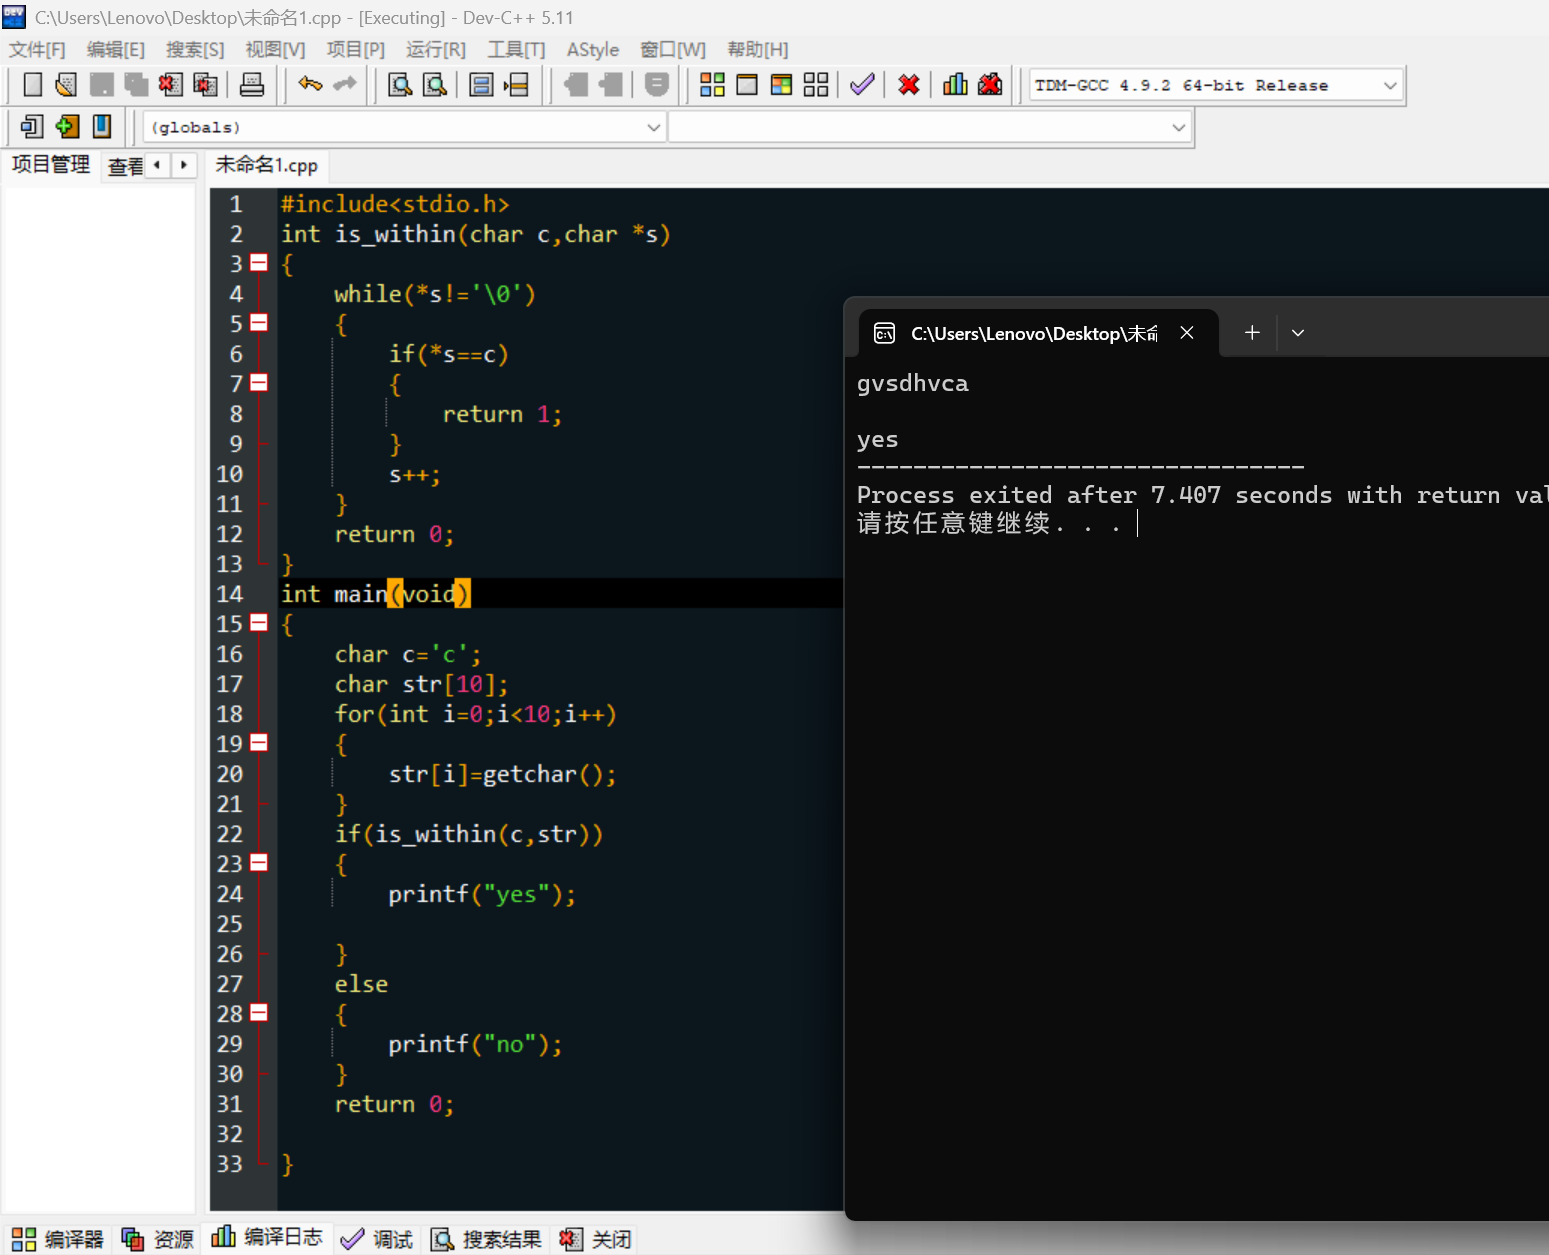This screenshot has height=1255, width=1549.
Task: Open the 编译日志 bottom panel tab
Action: point(267,1237)
